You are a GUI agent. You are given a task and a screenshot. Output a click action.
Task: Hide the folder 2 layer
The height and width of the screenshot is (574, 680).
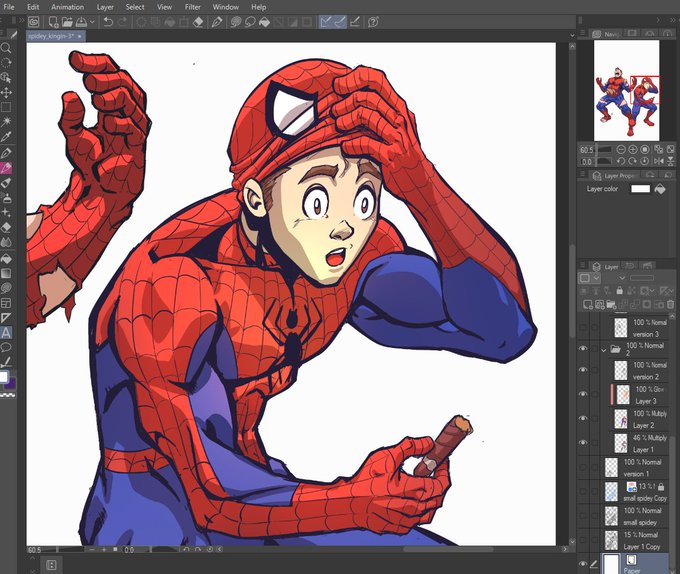tap(583, 349)
